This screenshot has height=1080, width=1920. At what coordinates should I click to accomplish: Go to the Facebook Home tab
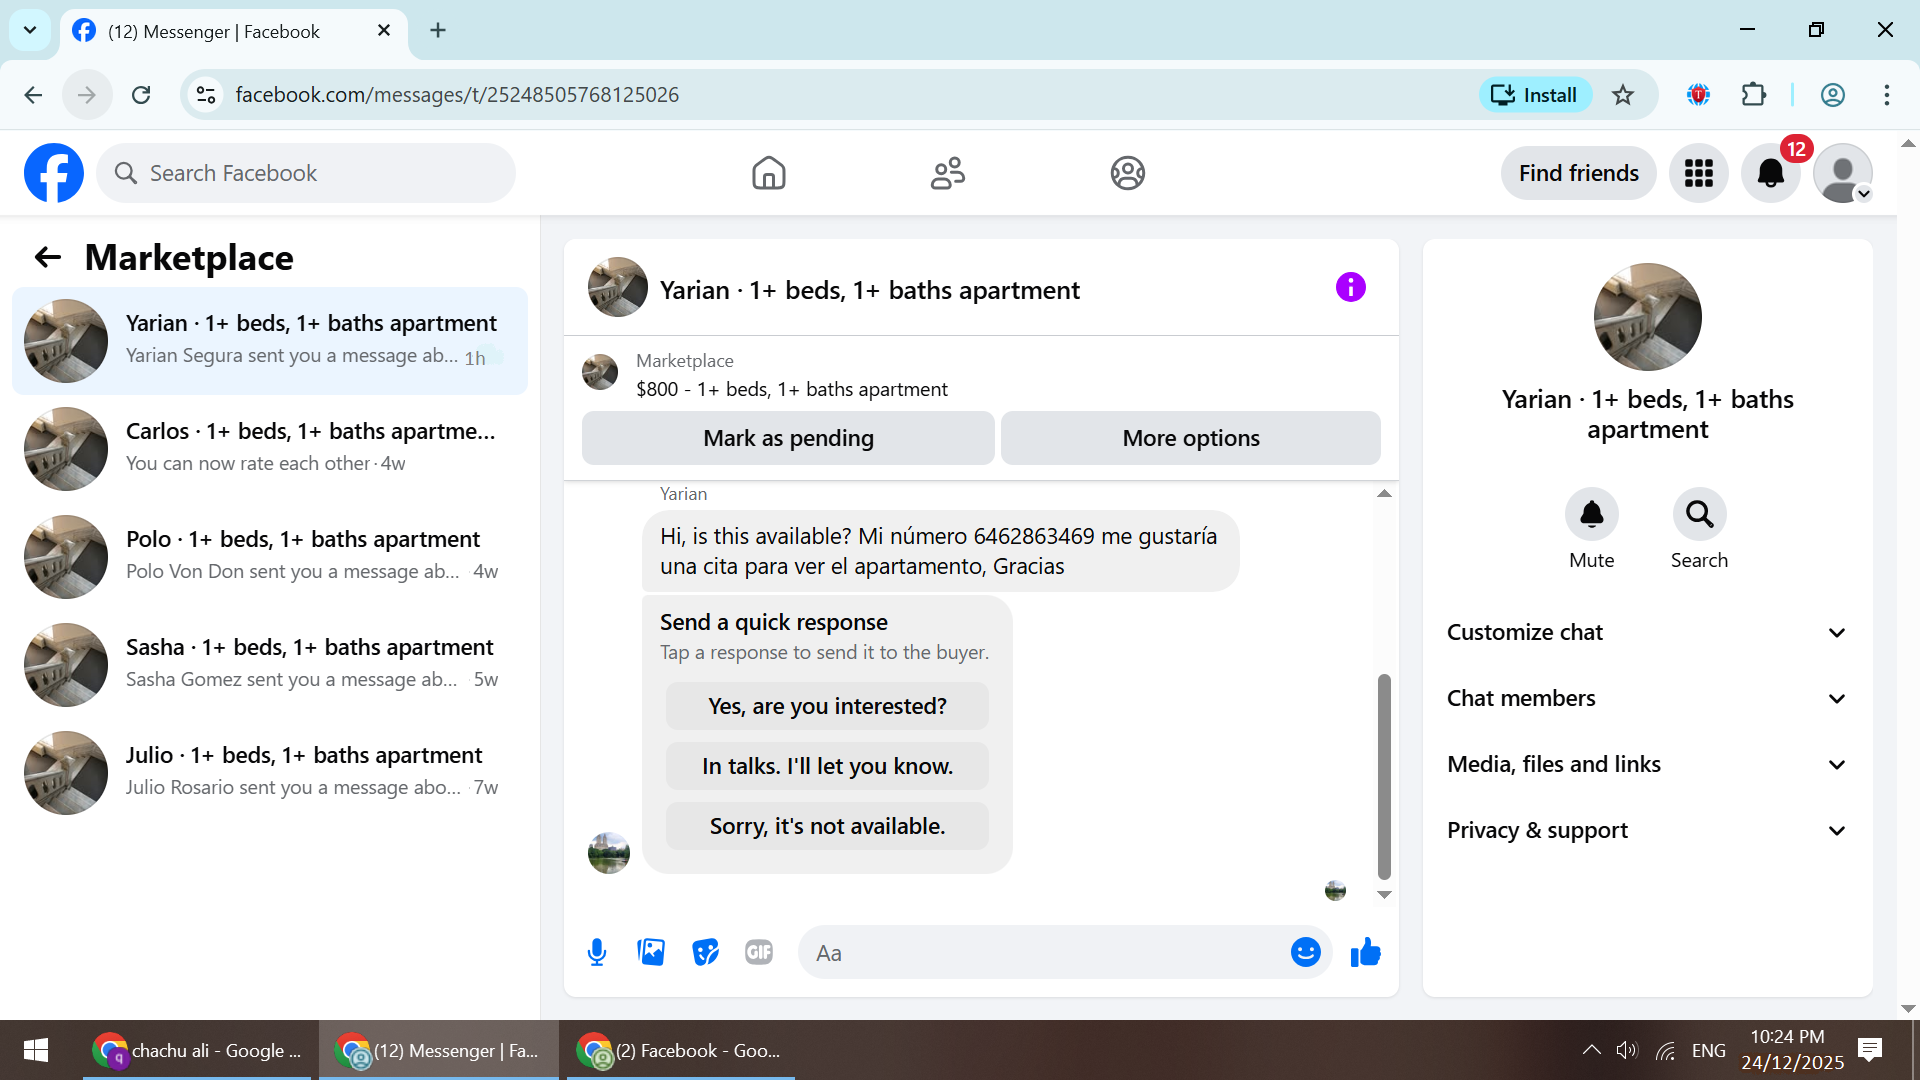coord(768,173)
